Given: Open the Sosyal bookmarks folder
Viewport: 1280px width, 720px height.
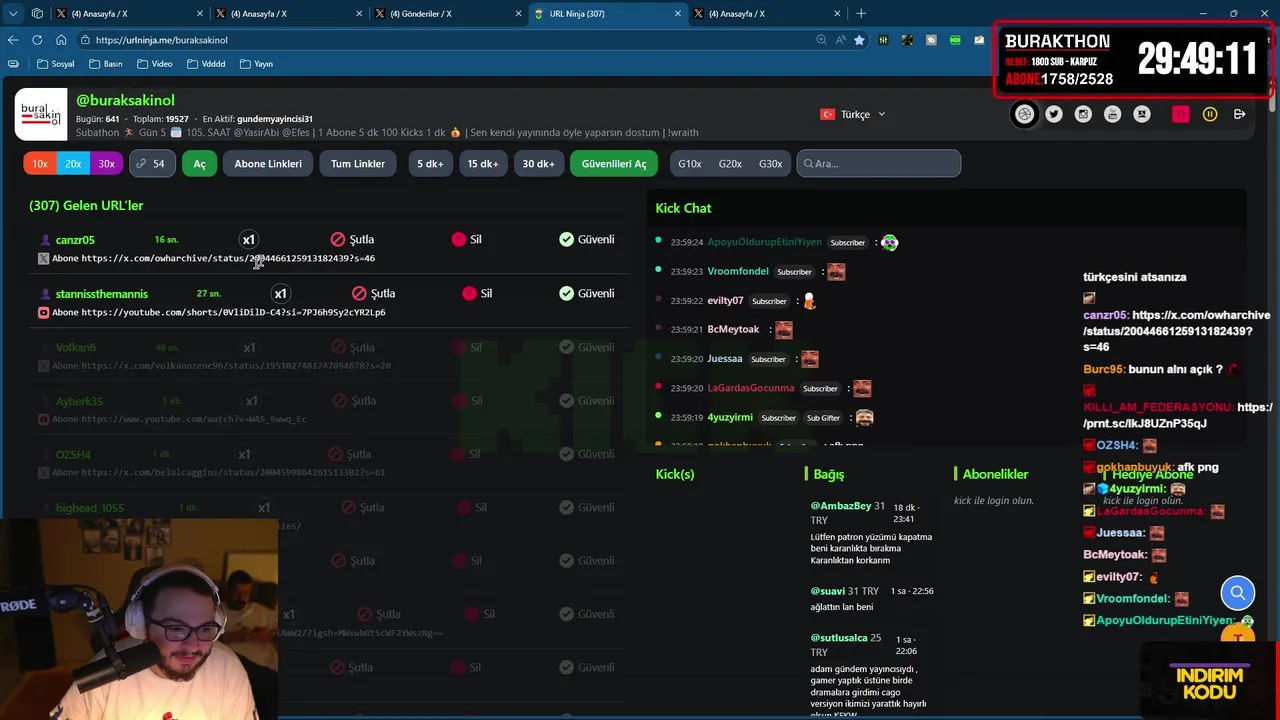Looking at the screenshot, I should pyautogui.click(x=55, y=64).
